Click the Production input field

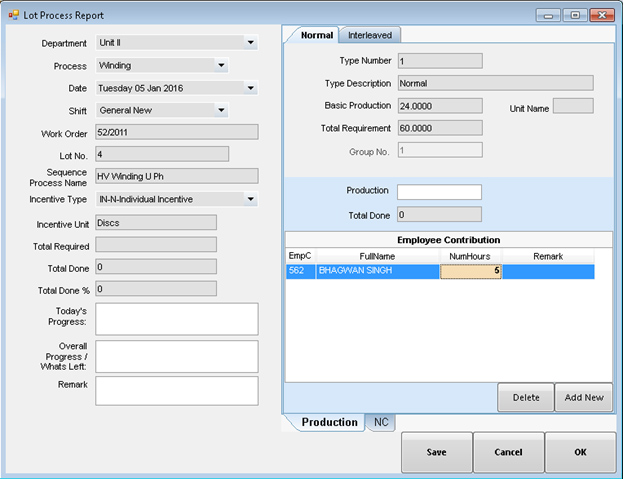439,192
